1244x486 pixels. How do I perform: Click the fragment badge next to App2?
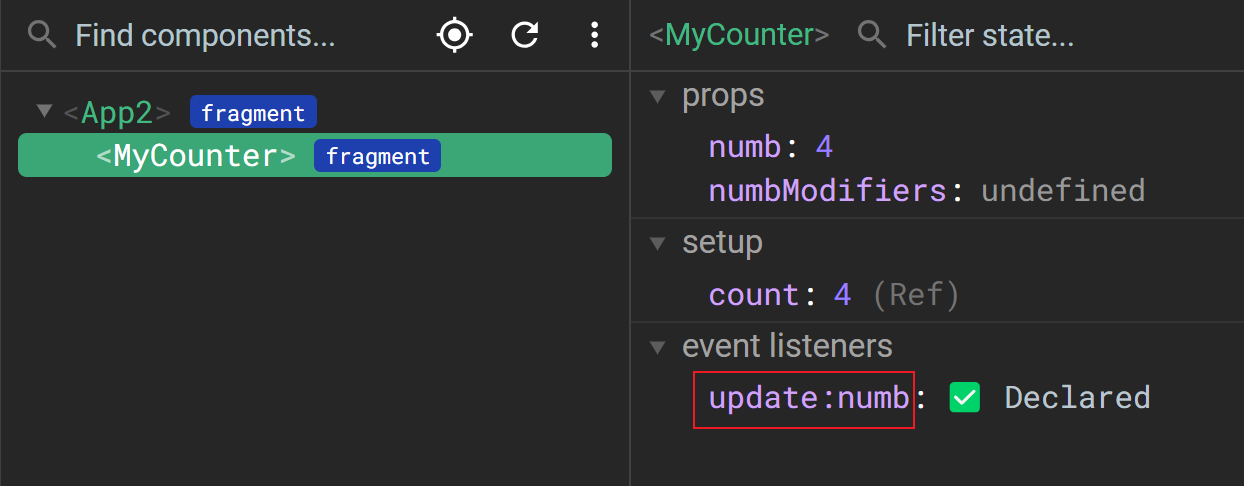point(253,112)
